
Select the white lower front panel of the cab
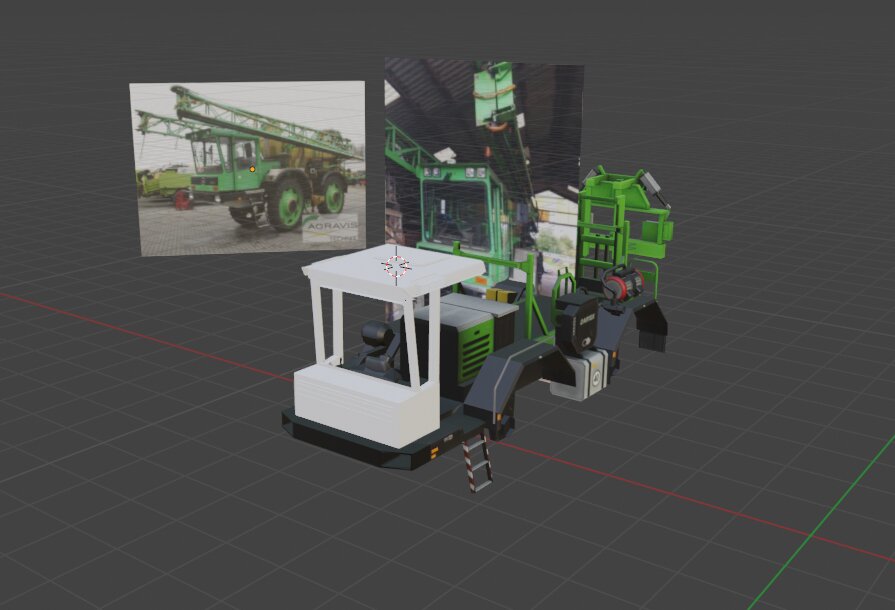[367, 404]
